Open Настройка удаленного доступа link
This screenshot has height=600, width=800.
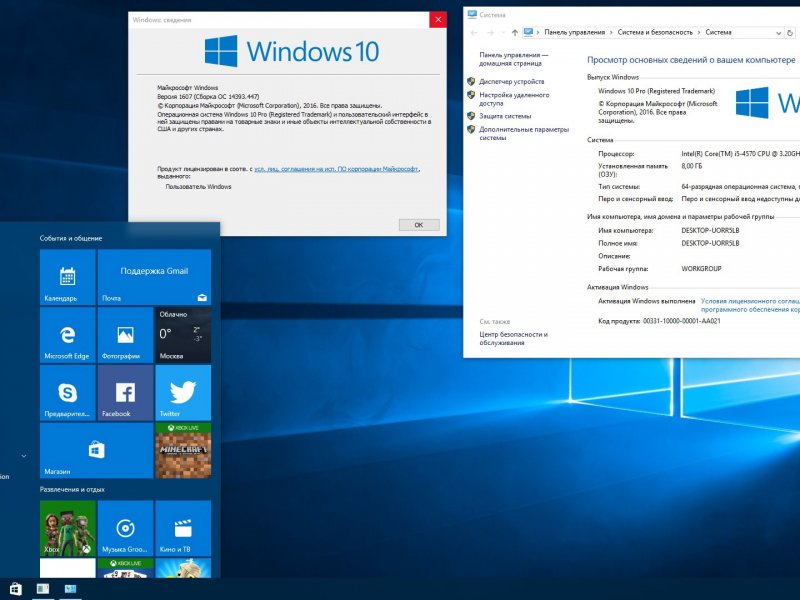coord(514,99)
